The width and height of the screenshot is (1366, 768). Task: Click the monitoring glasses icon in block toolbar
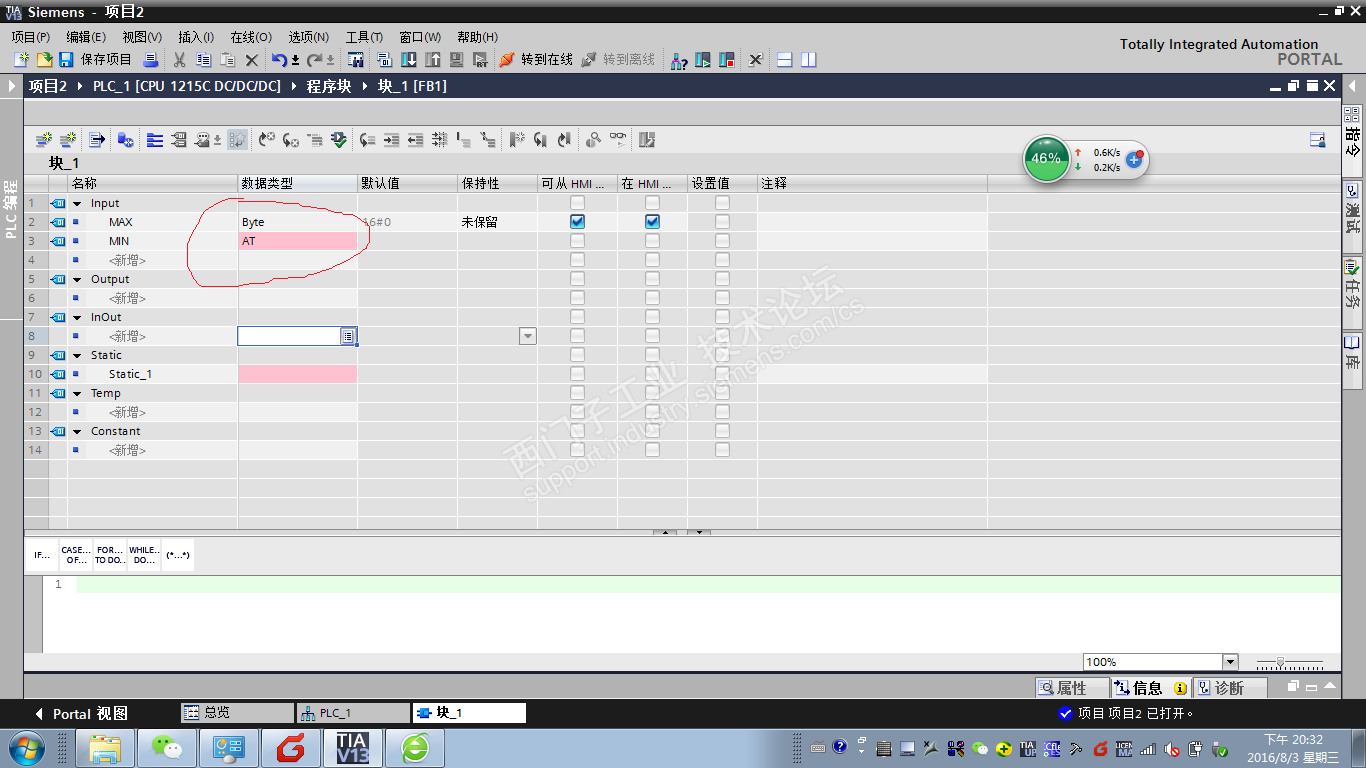[x=619, y=140]
